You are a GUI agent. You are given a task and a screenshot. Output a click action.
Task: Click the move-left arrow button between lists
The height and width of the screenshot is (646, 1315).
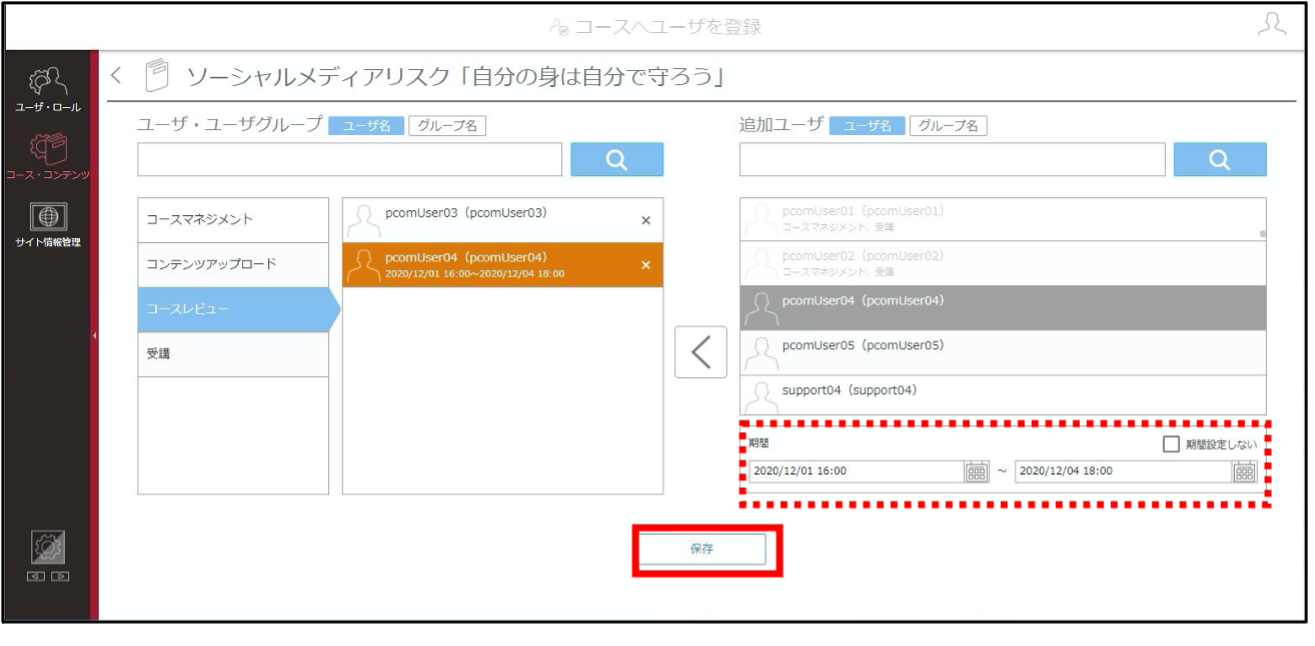[701, 352]
